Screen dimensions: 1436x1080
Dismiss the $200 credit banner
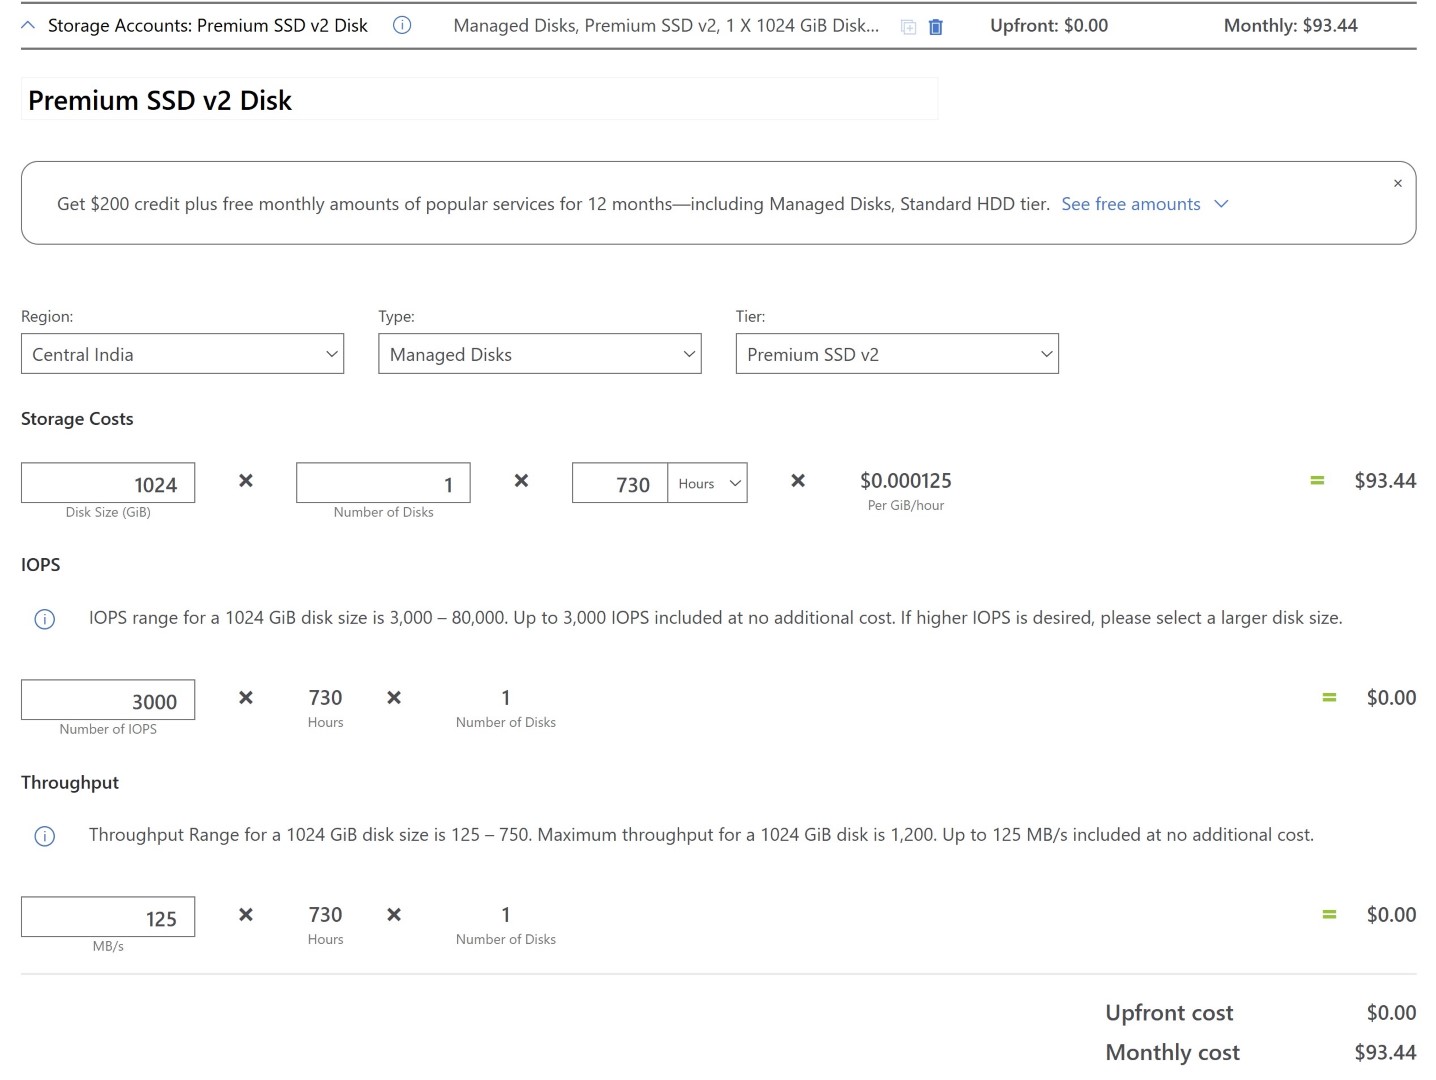point(1398,183)
